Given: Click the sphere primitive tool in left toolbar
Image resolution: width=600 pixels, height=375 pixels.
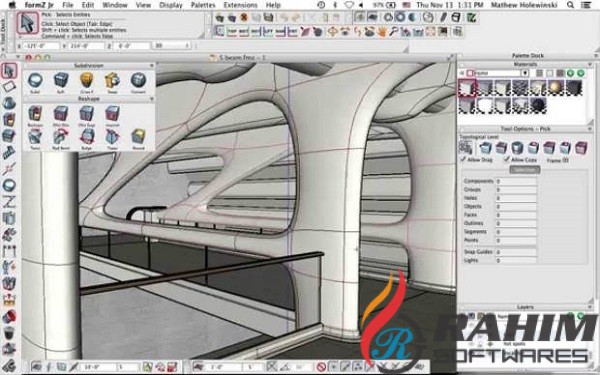Looking at the screenshot, I should pos(9,103).
